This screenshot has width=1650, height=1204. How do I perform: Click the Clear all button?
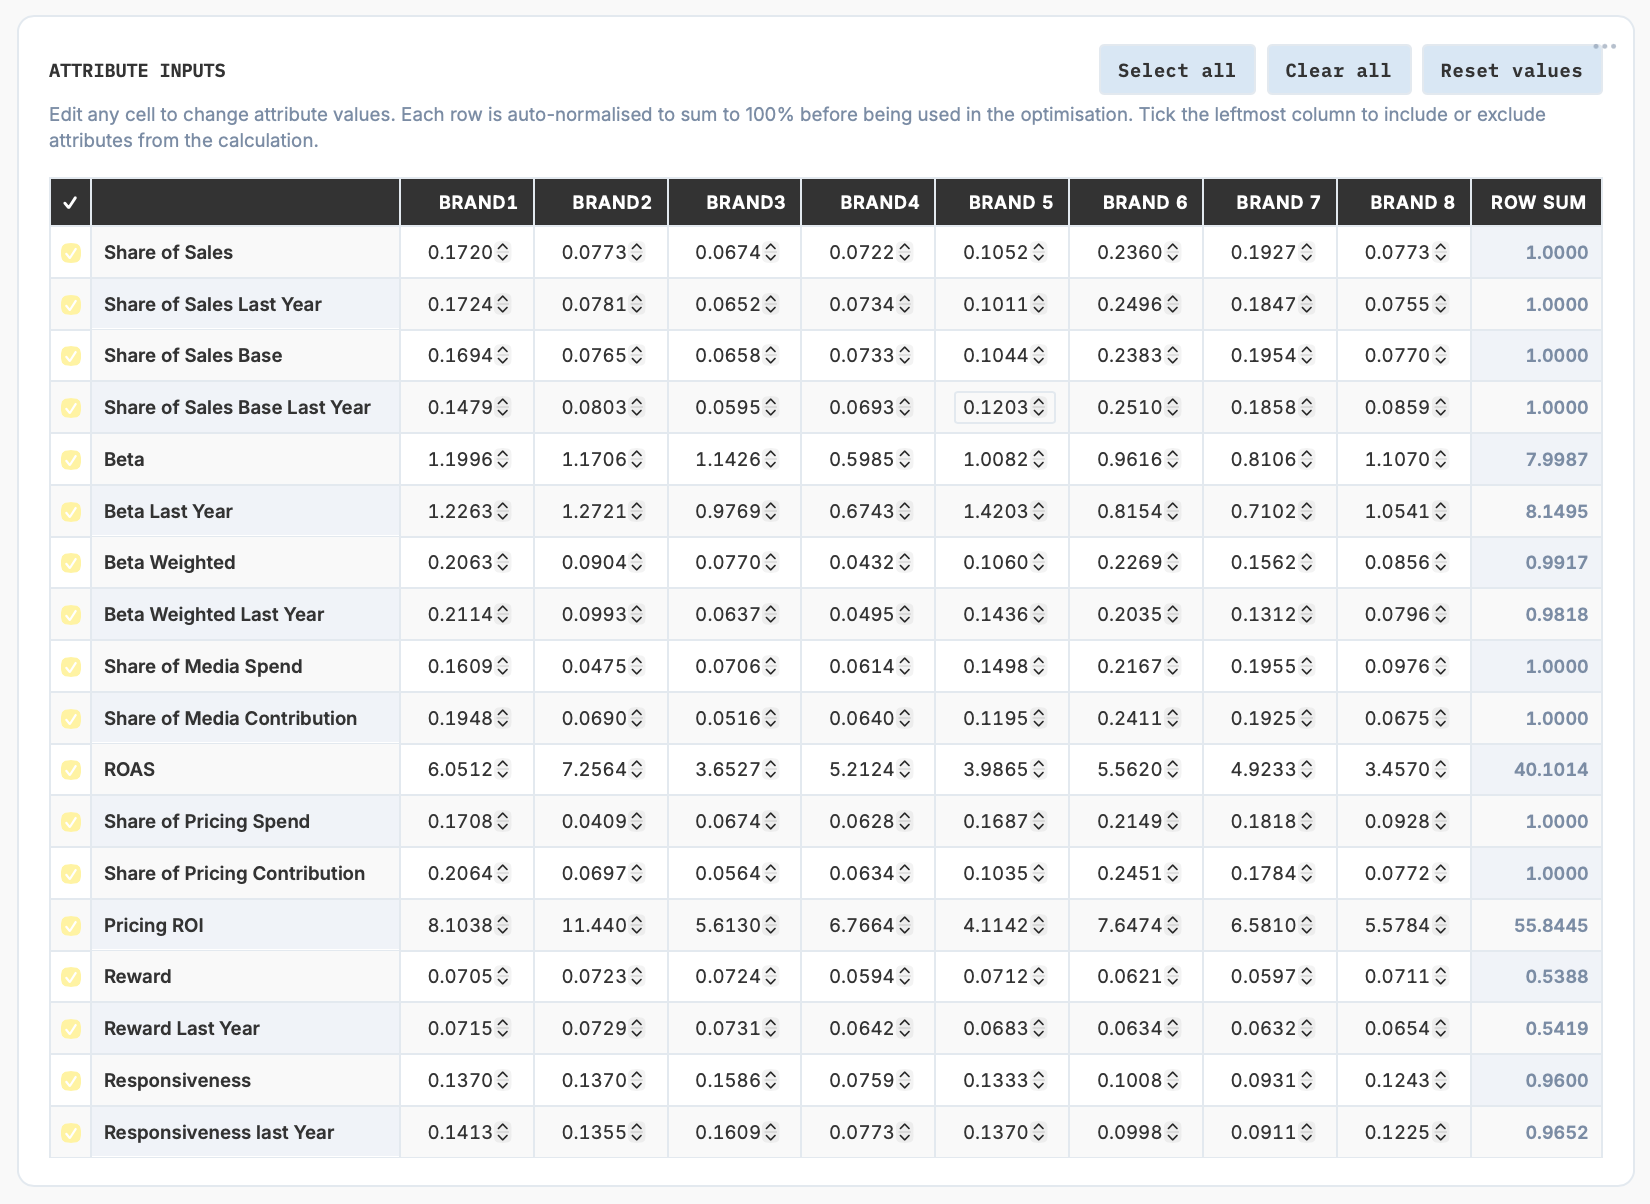(x=1339, y=70)
